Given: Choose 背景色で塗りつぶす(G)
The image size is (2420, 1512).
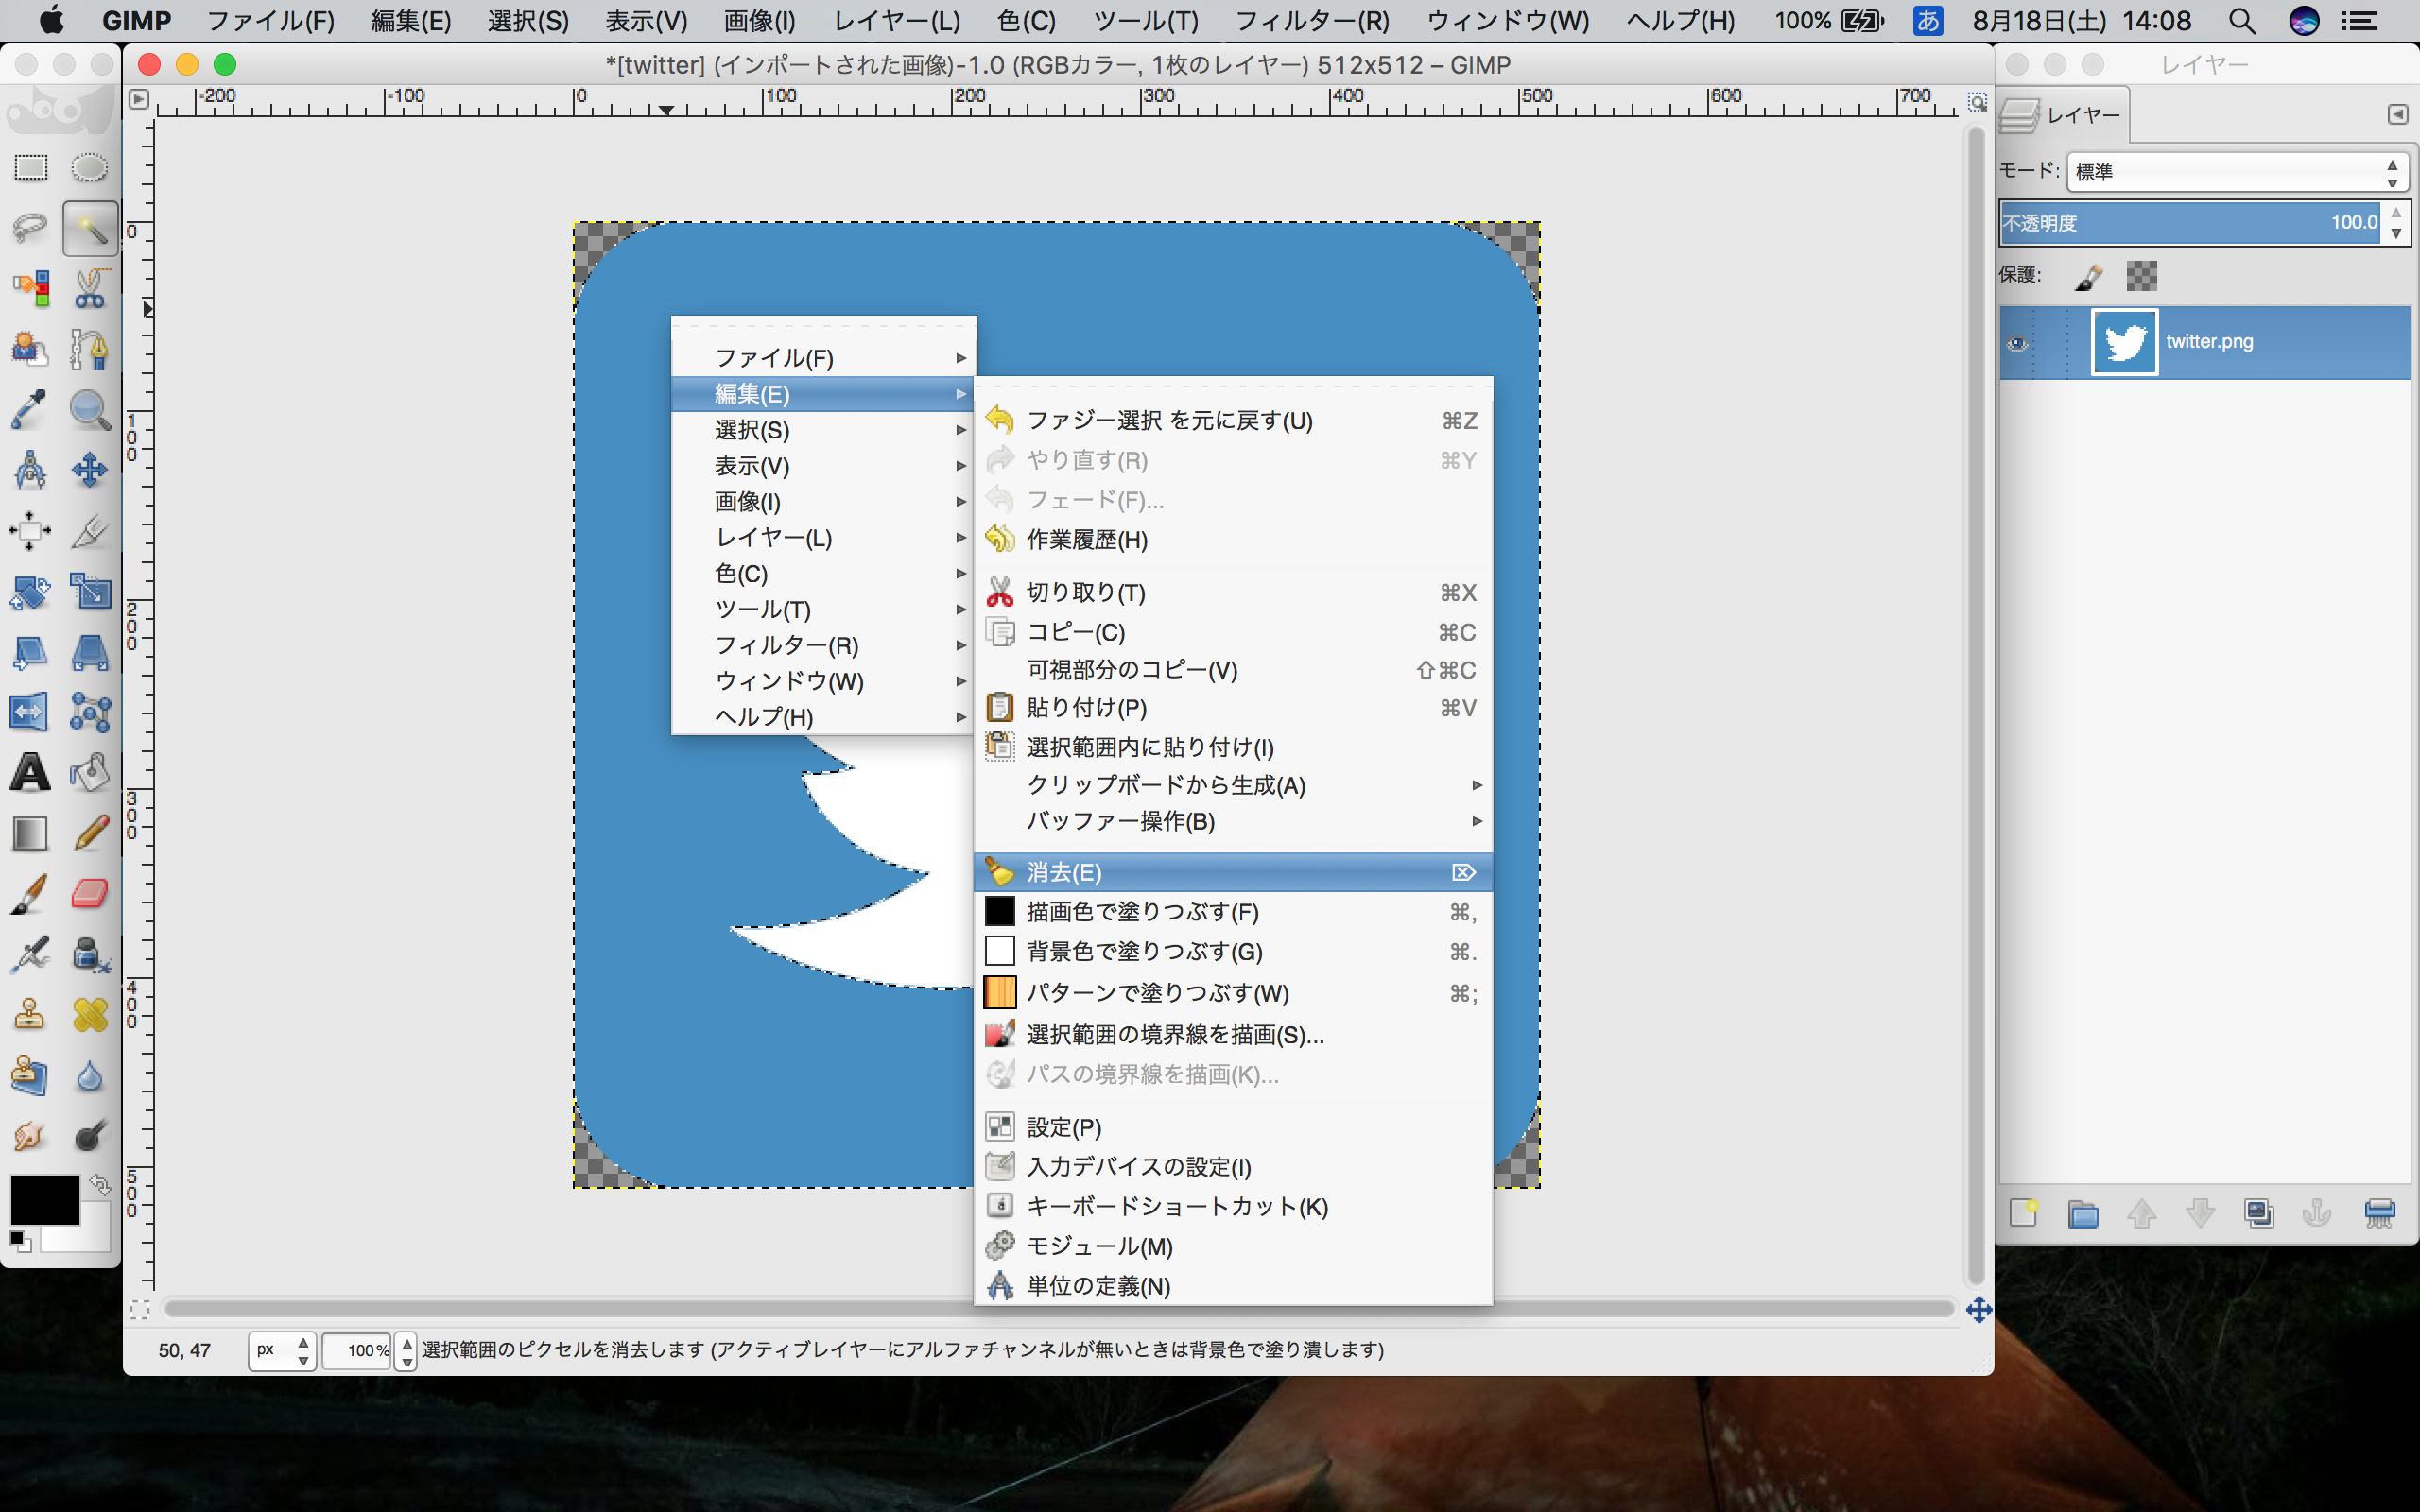Looking at the screenshot, I should tap(1233, 952).
